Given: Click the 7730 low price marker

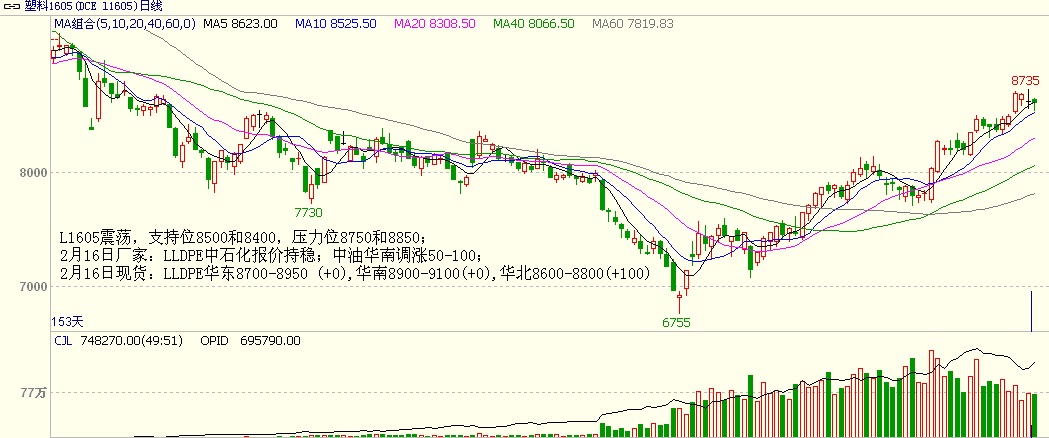Looking at the screenshot, I should click(308, 213).
